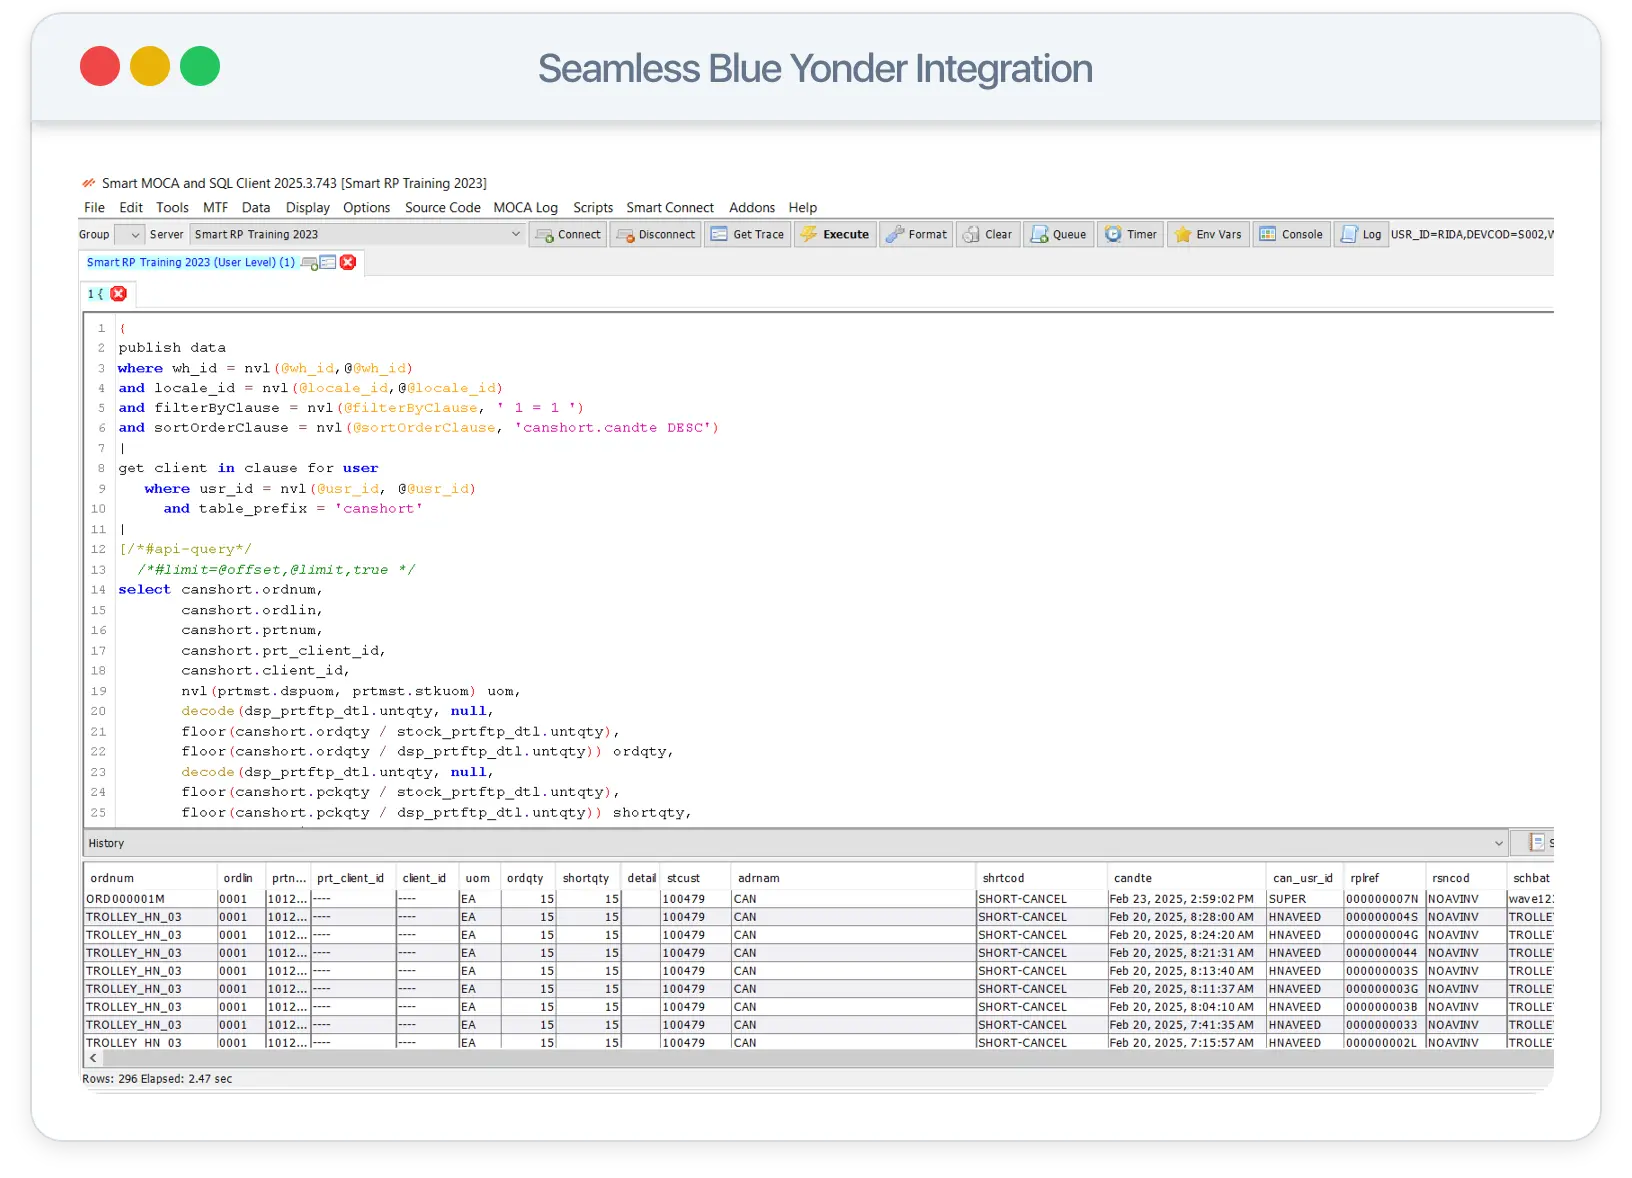Click the Get Trace button
This screenshot has width=1632, height=1178.
coord(747,234)
